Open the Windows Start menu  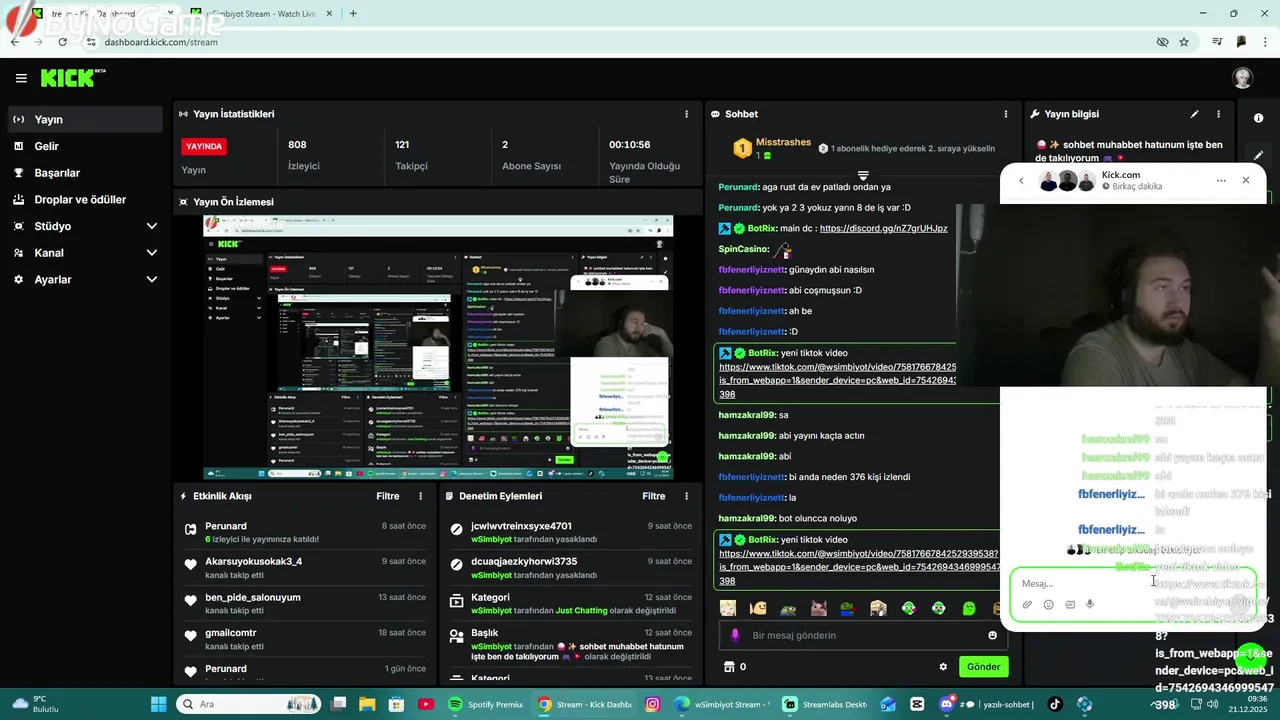[158, 704]
